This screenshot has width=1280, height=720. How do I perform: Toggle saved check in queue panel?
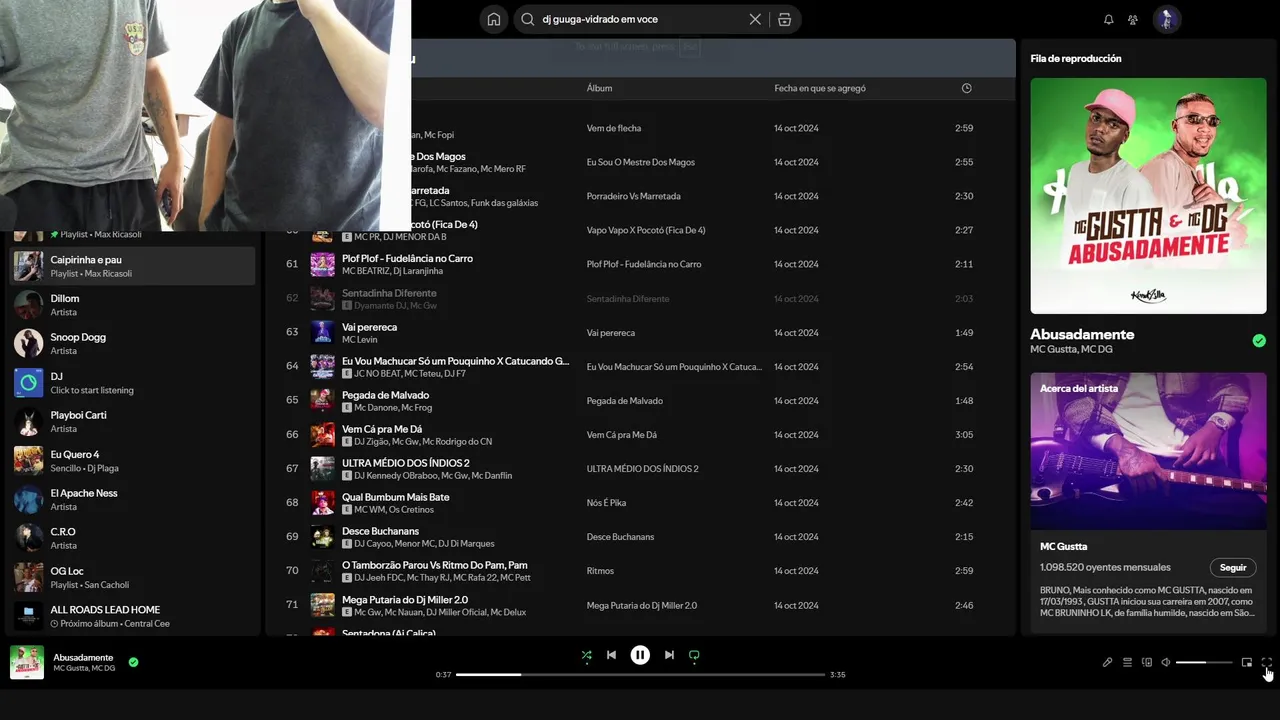[x=1259, y=341]
